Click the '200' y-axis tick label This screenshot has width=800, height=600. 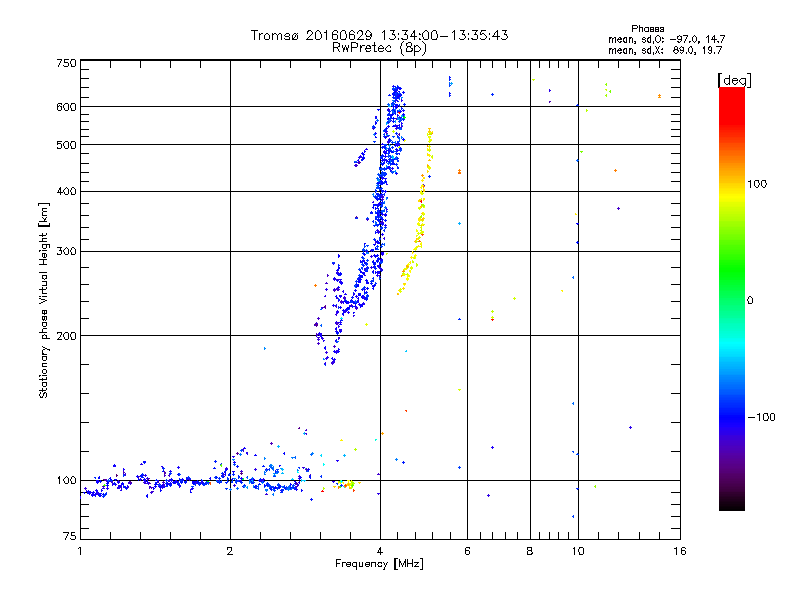click(x=66, y=336)
